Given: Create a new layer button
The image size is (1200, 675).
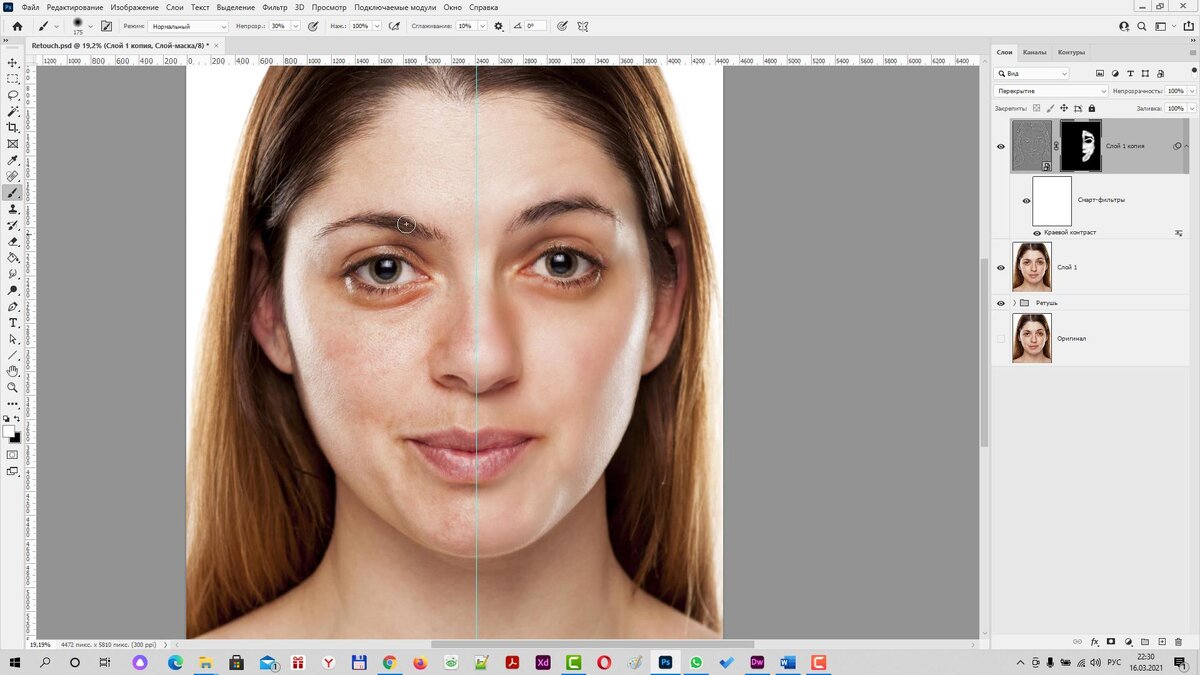Looking at the screenshot, I should (1162, 641).
